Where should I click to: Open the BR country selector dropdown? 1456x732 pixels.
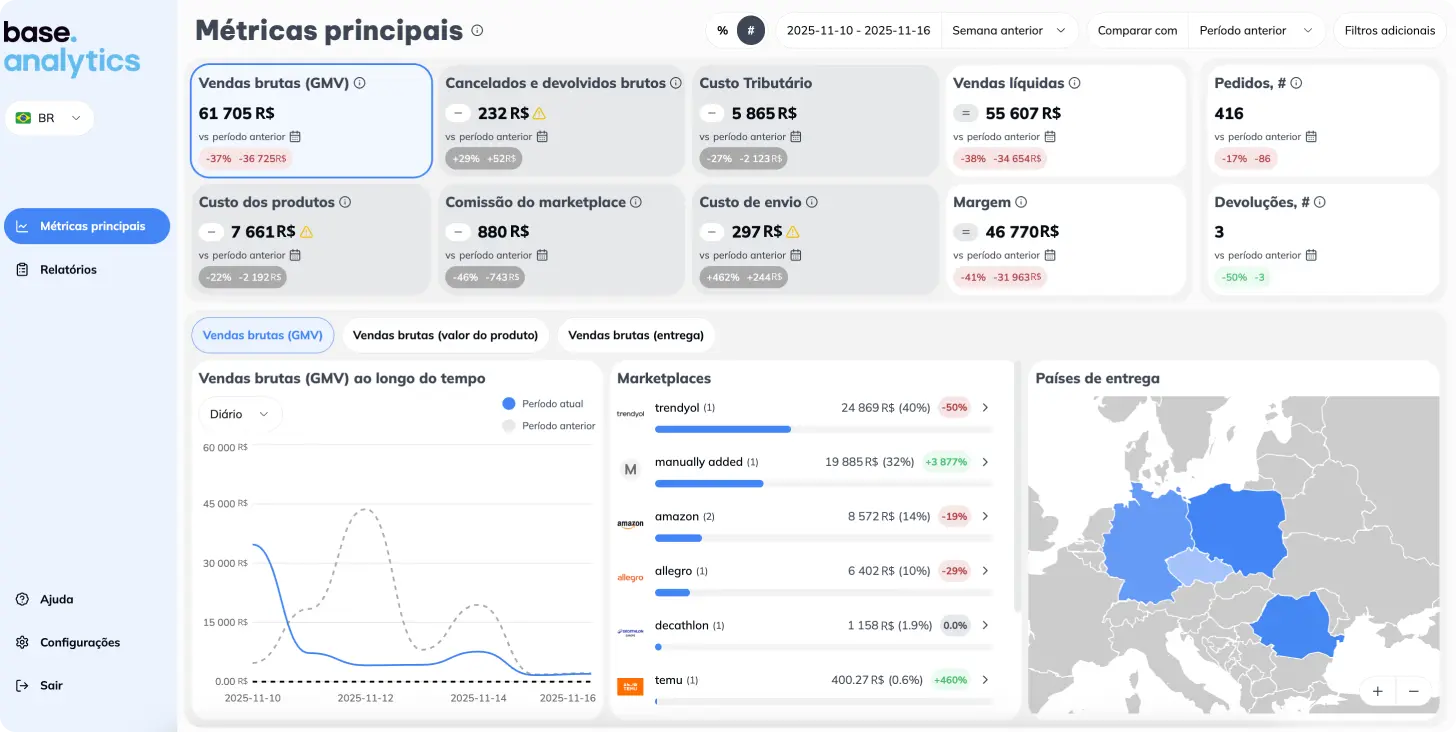click(49, 118)
